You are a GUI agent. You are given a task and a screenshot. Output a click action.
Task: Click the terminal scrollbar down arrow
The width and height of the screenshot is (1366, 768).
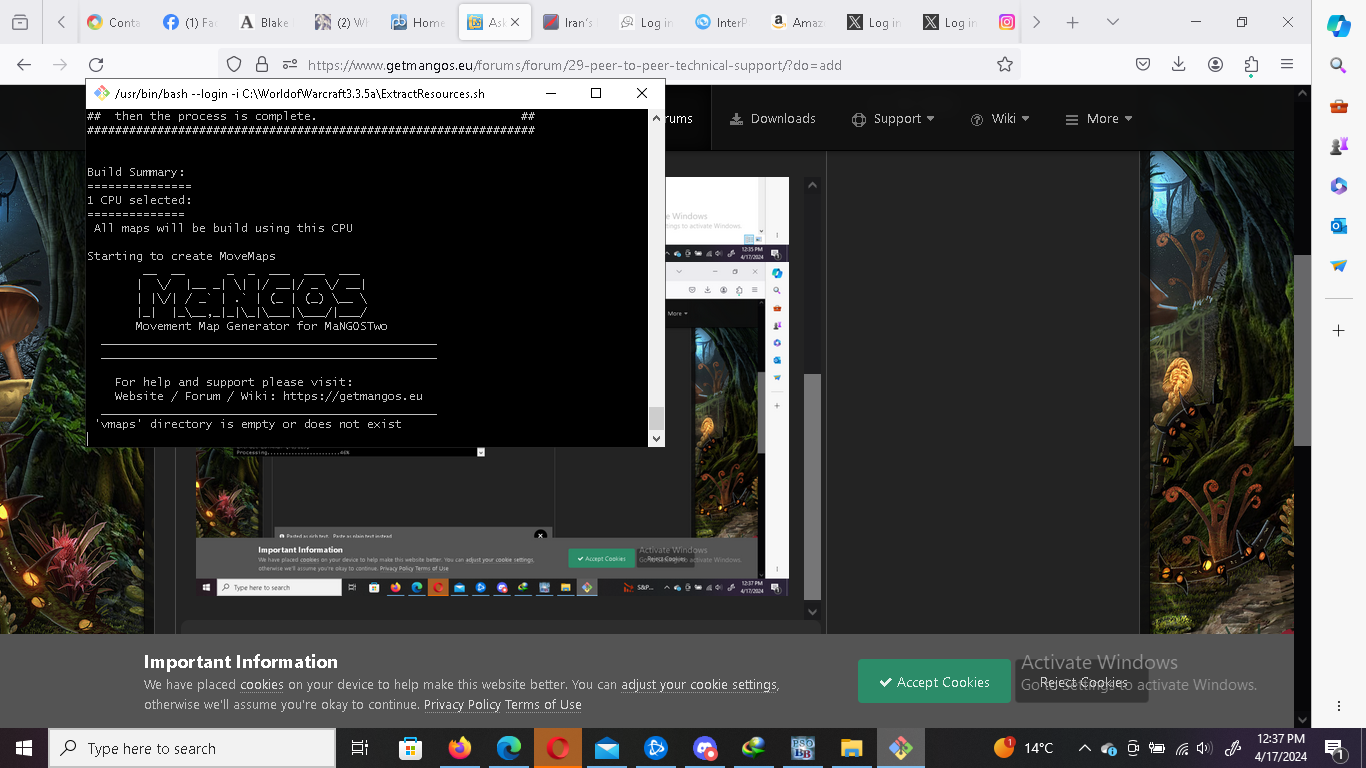coord(656,438)
